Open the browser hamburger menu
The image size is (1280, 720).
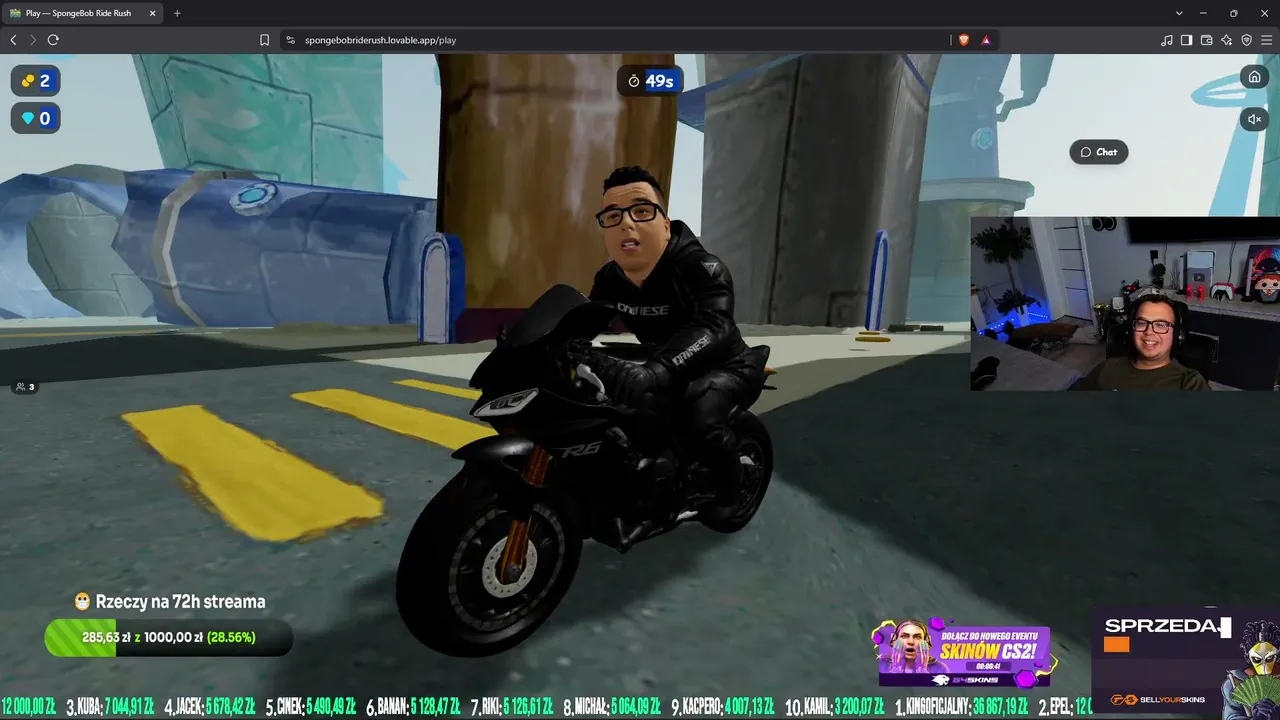tap(1266, 40)
